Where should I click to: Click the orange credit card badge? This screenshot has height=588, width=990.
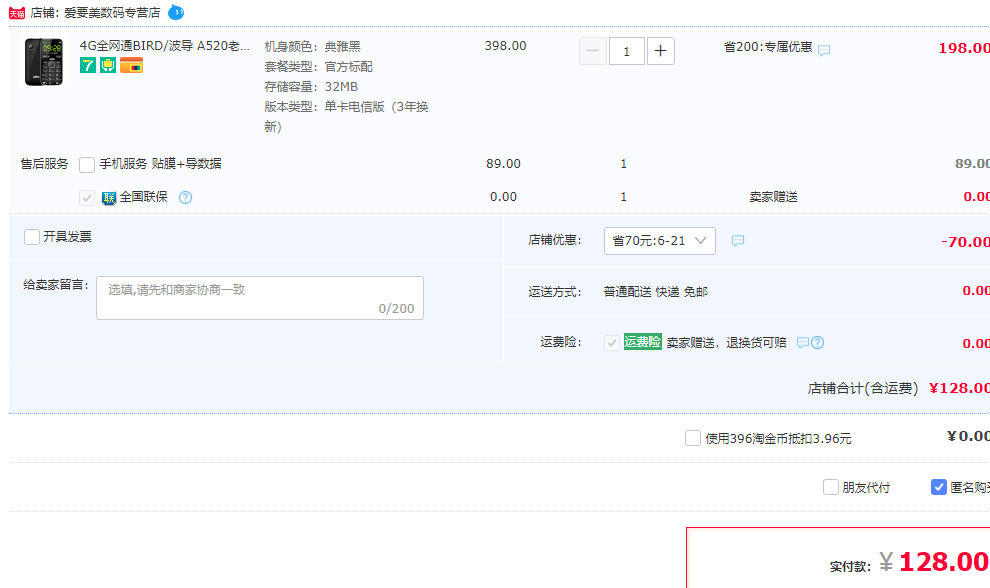pyautogui.click(x=131, y=64)
